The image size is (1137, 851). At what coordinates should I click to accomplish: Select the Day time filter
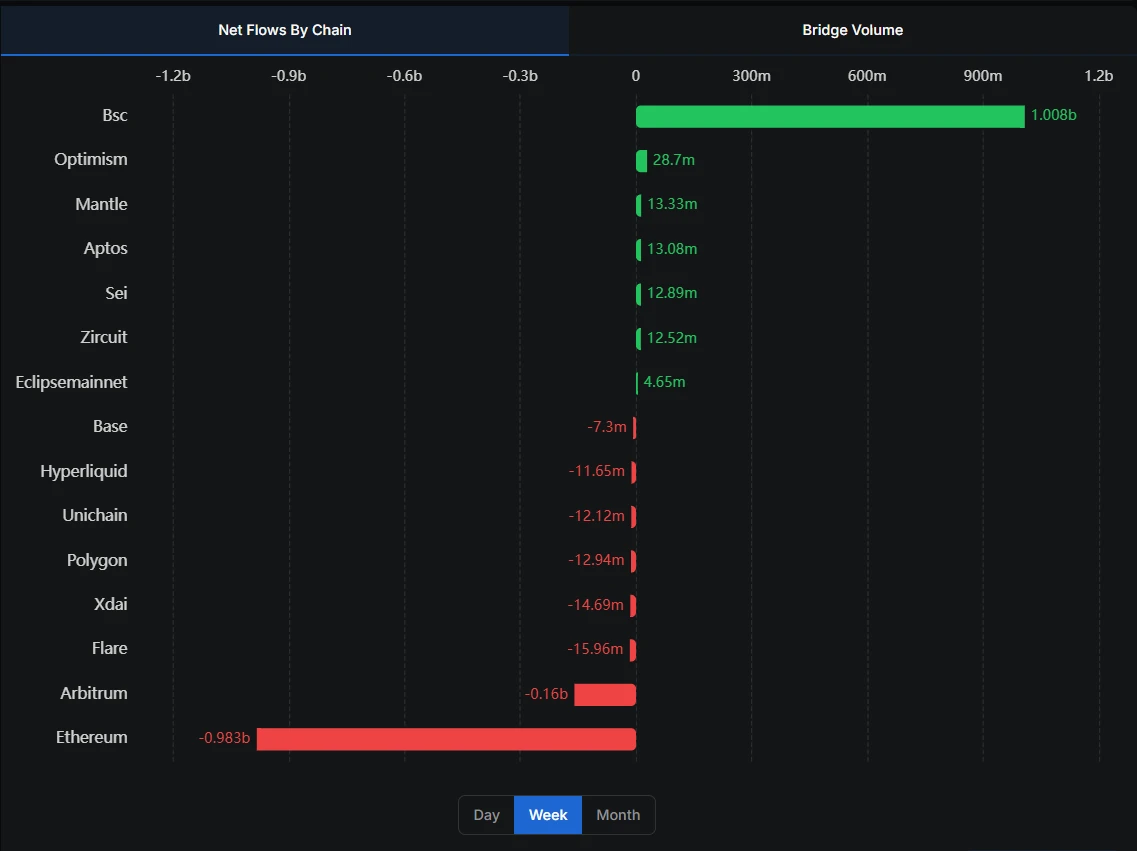click(x=487, y=814)
